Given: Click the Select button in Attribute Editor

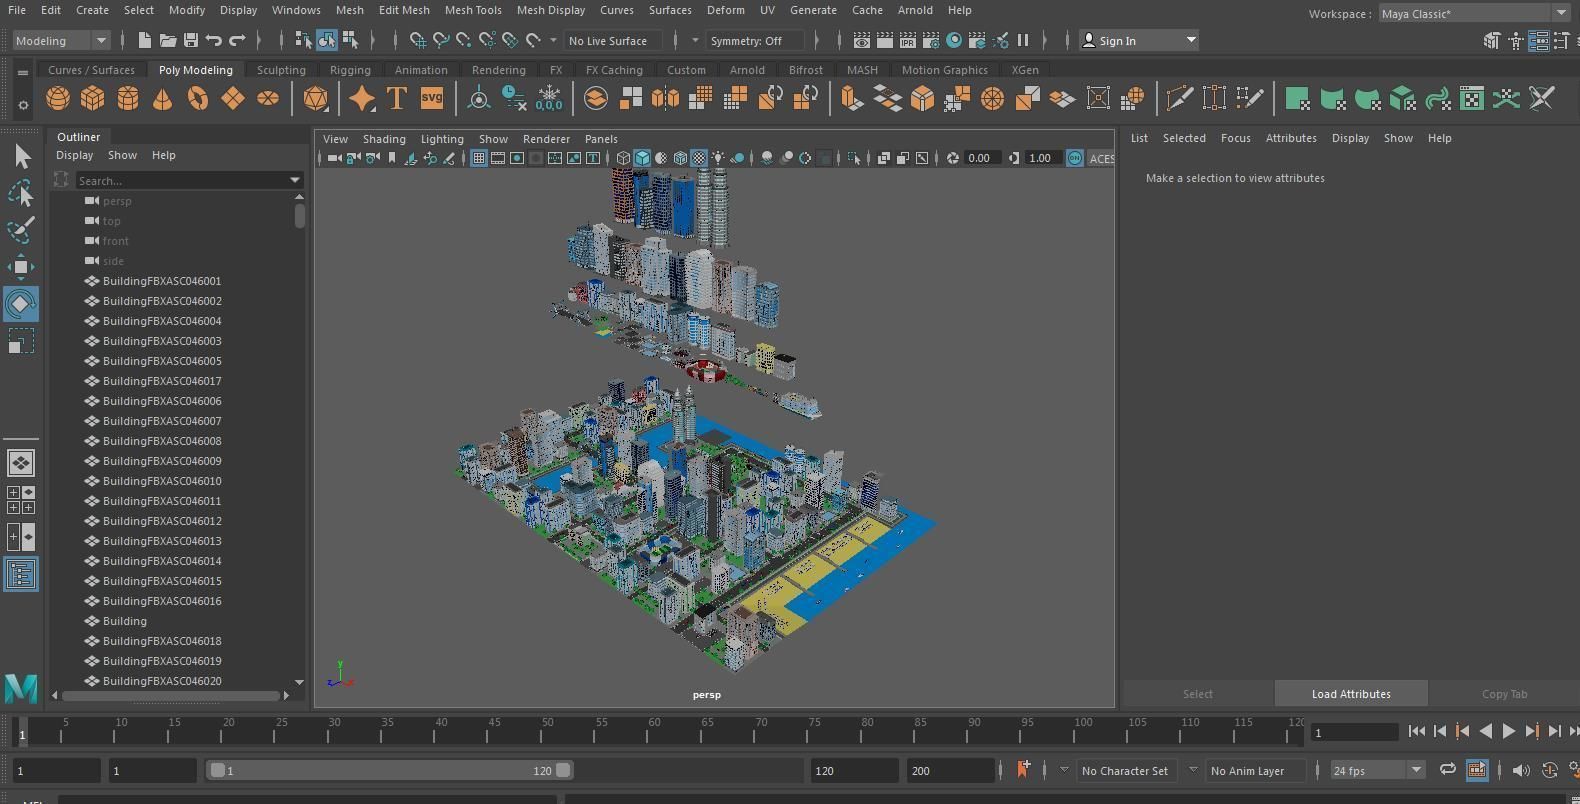Looking at the screenshot, I should (1198, 694).
